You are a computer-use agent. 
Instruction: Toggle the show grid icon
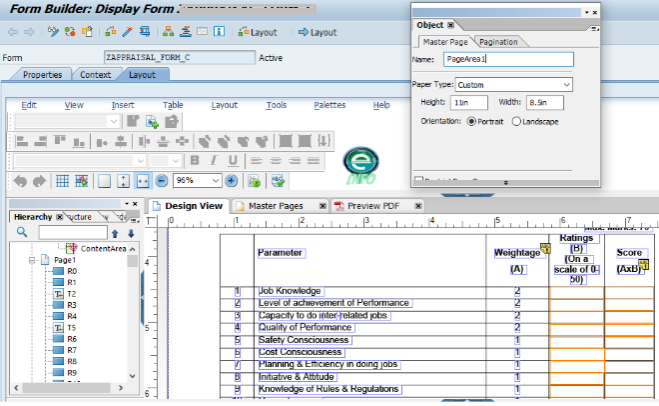pyautogui.click(x=62, y=181)
